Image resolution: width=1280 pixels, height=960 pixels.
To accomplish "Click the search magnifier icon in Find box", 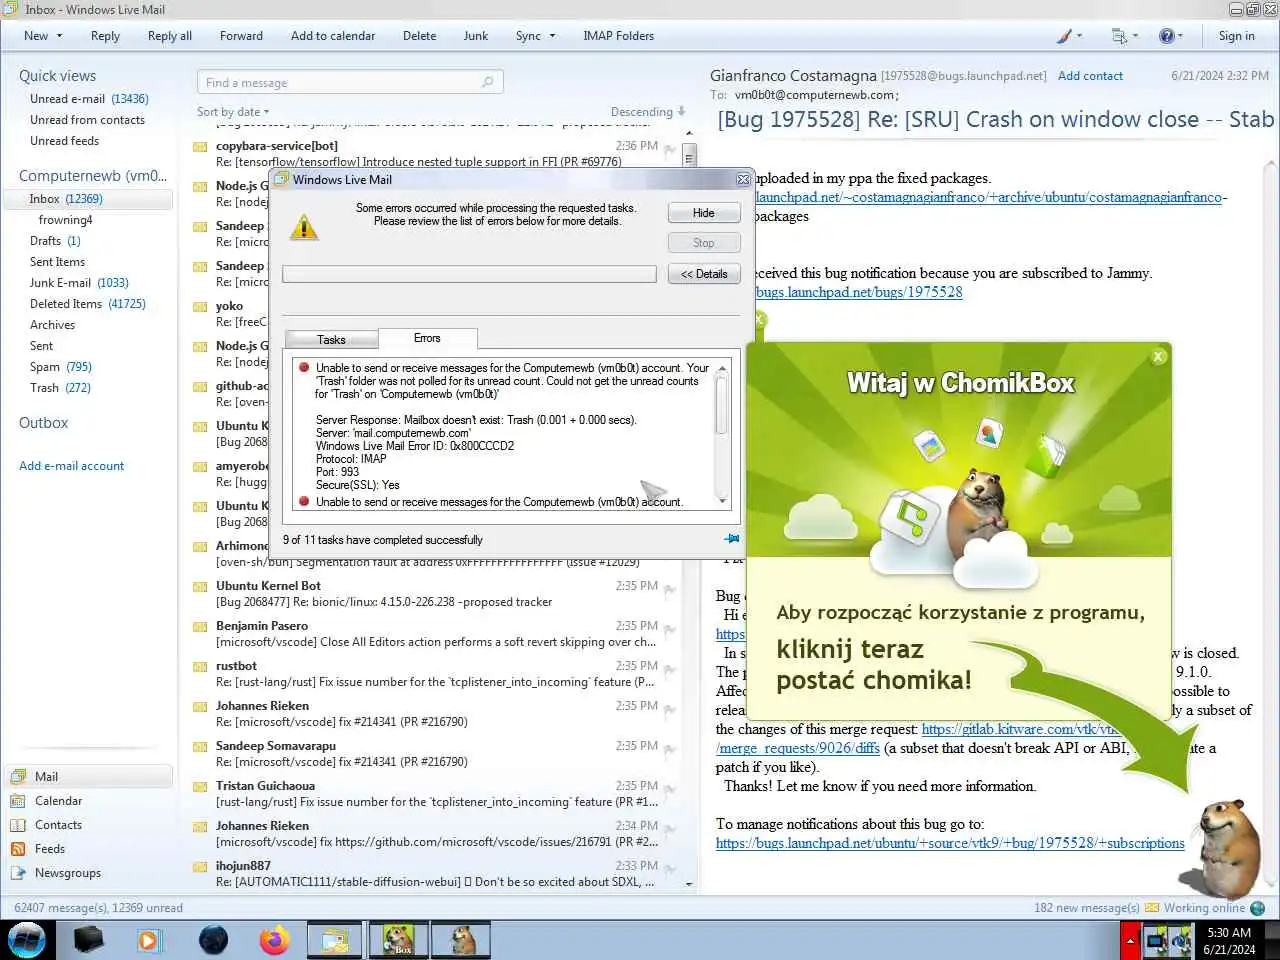I will tap(488, 82).
